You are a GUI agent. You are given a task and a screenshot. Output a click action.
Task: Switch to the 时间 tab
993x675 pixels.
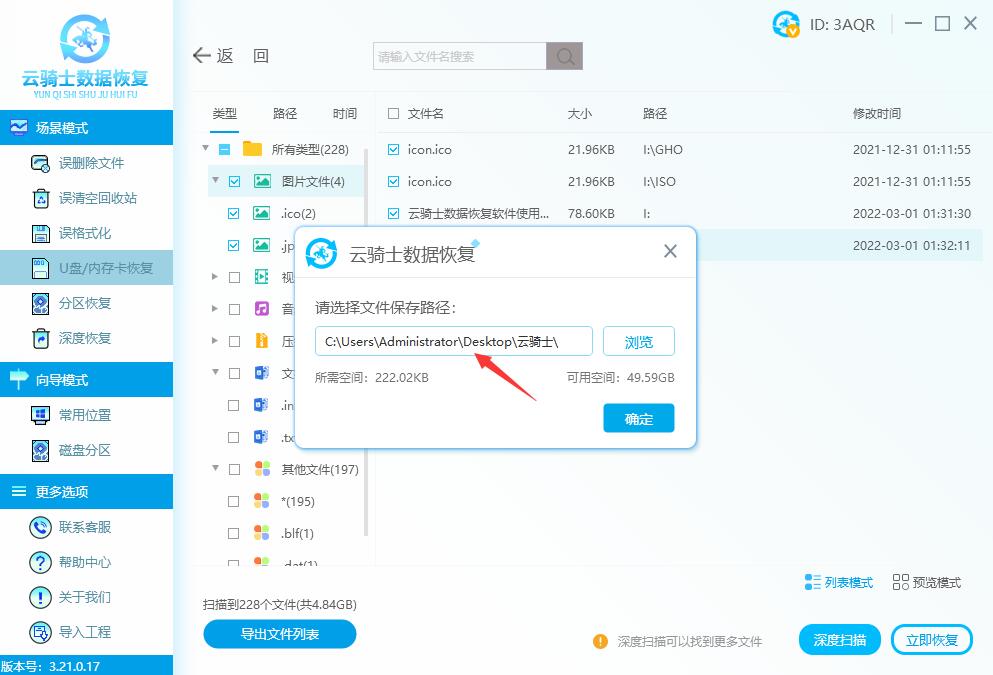coord(344,114)
